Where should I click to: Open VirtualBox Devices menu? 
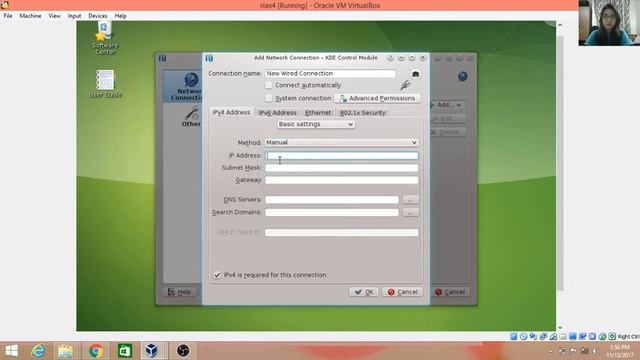[x=98, y=16]
